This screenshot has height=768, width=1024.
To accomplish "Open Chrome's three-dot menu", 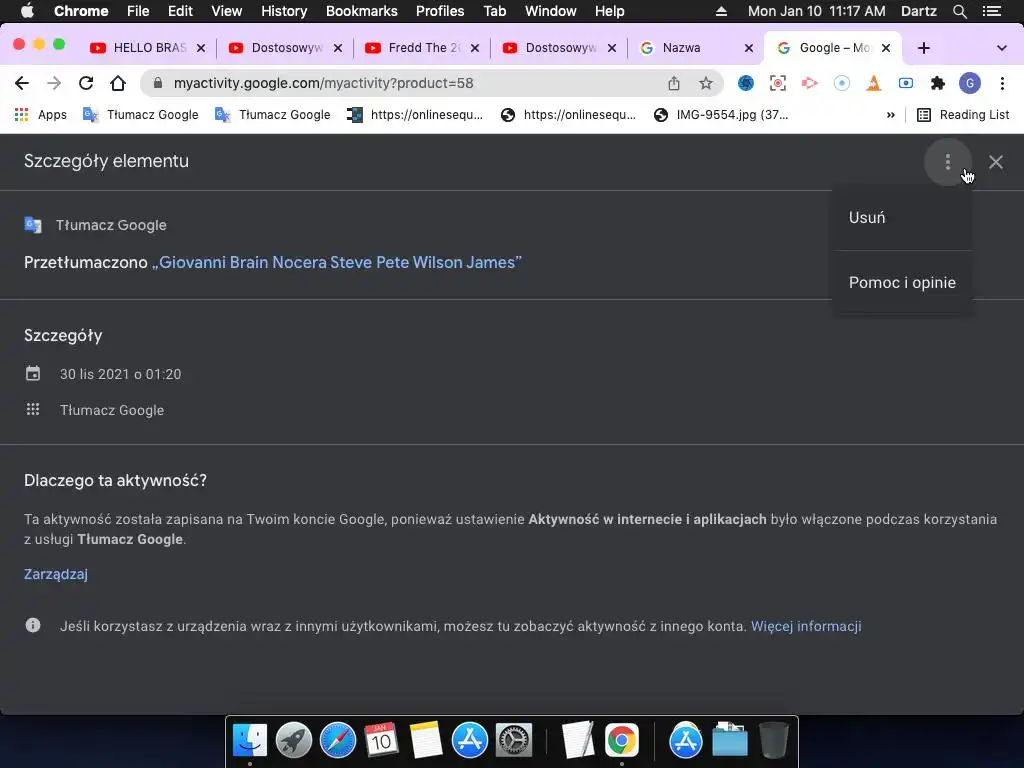I will click(x=1002, y=83).
